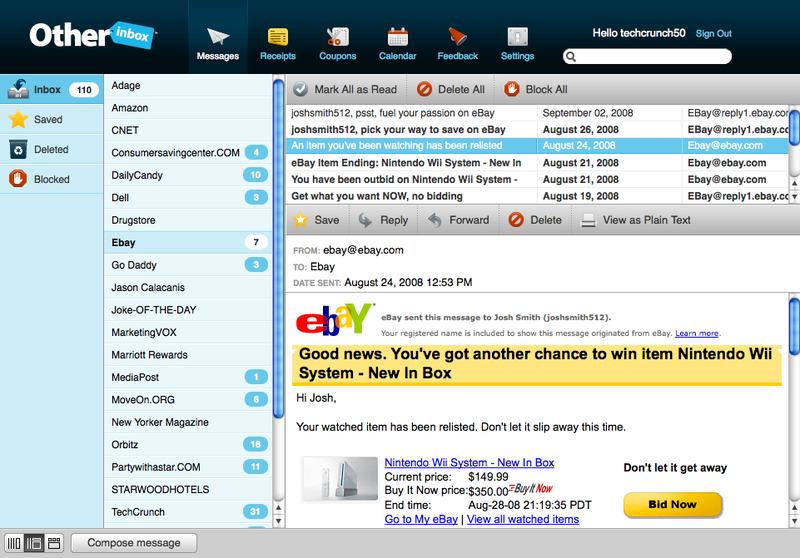Click the Compose message button
The width and height of the screenshot is (800, 558).
point(134,543)
